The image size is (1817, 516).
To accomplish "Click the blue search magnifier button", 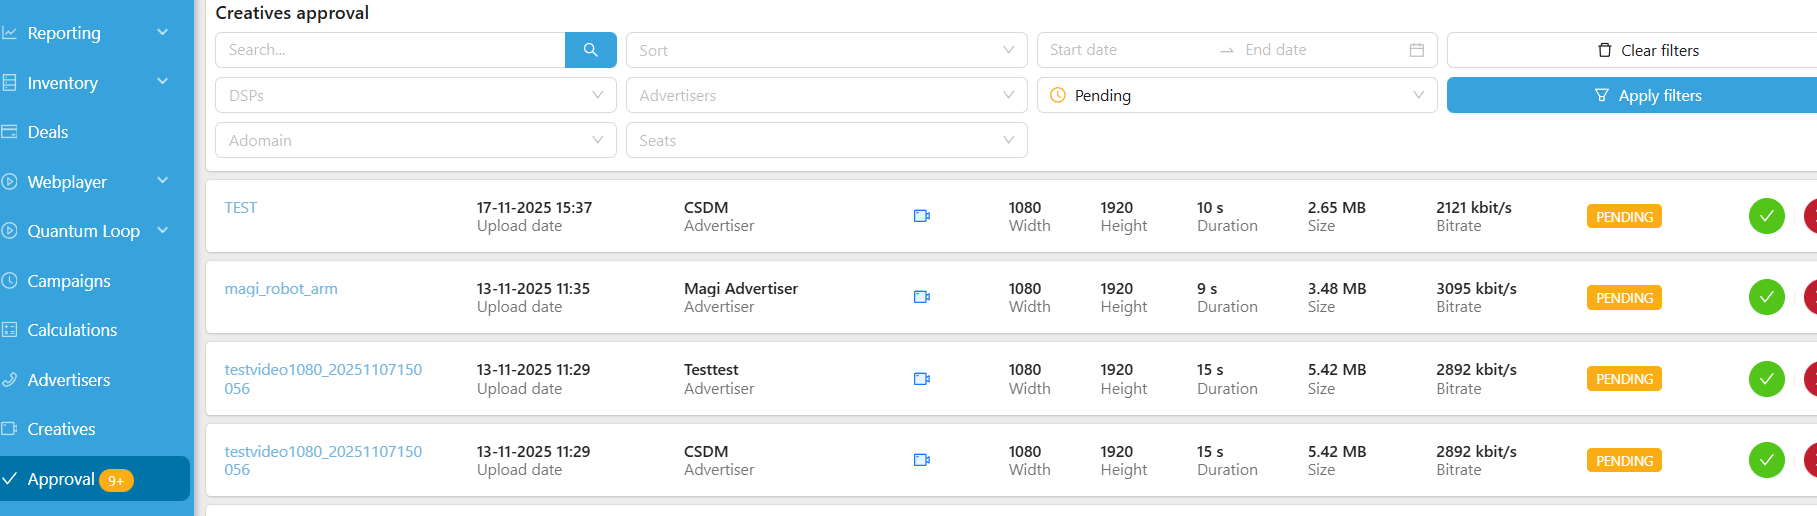I will coord(590,50).
